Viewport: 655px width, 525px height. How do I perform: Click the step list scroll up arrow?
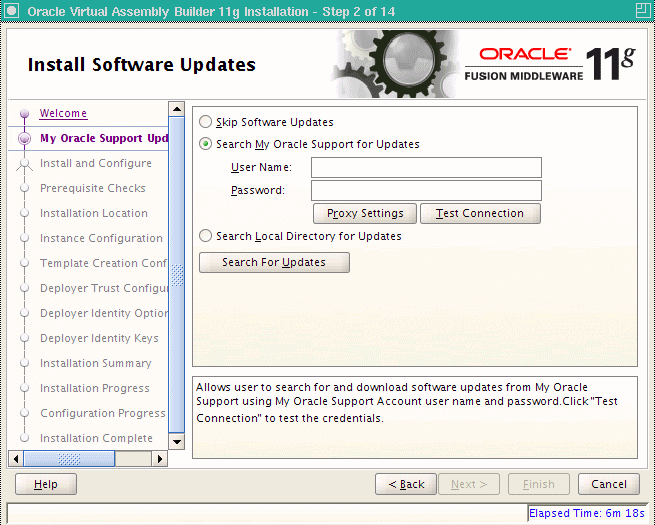point(177,109)
